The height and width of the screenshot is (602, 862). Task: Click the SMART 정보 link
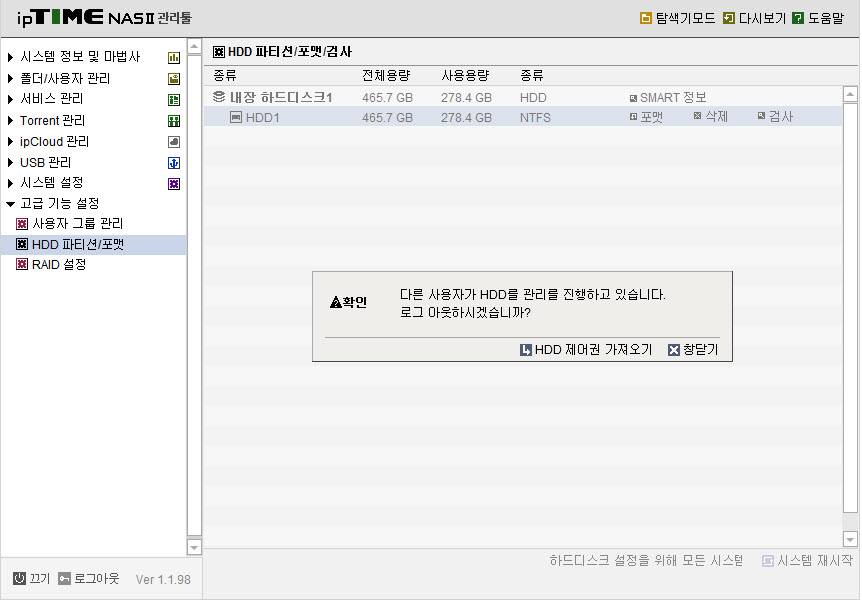[668, 97]
